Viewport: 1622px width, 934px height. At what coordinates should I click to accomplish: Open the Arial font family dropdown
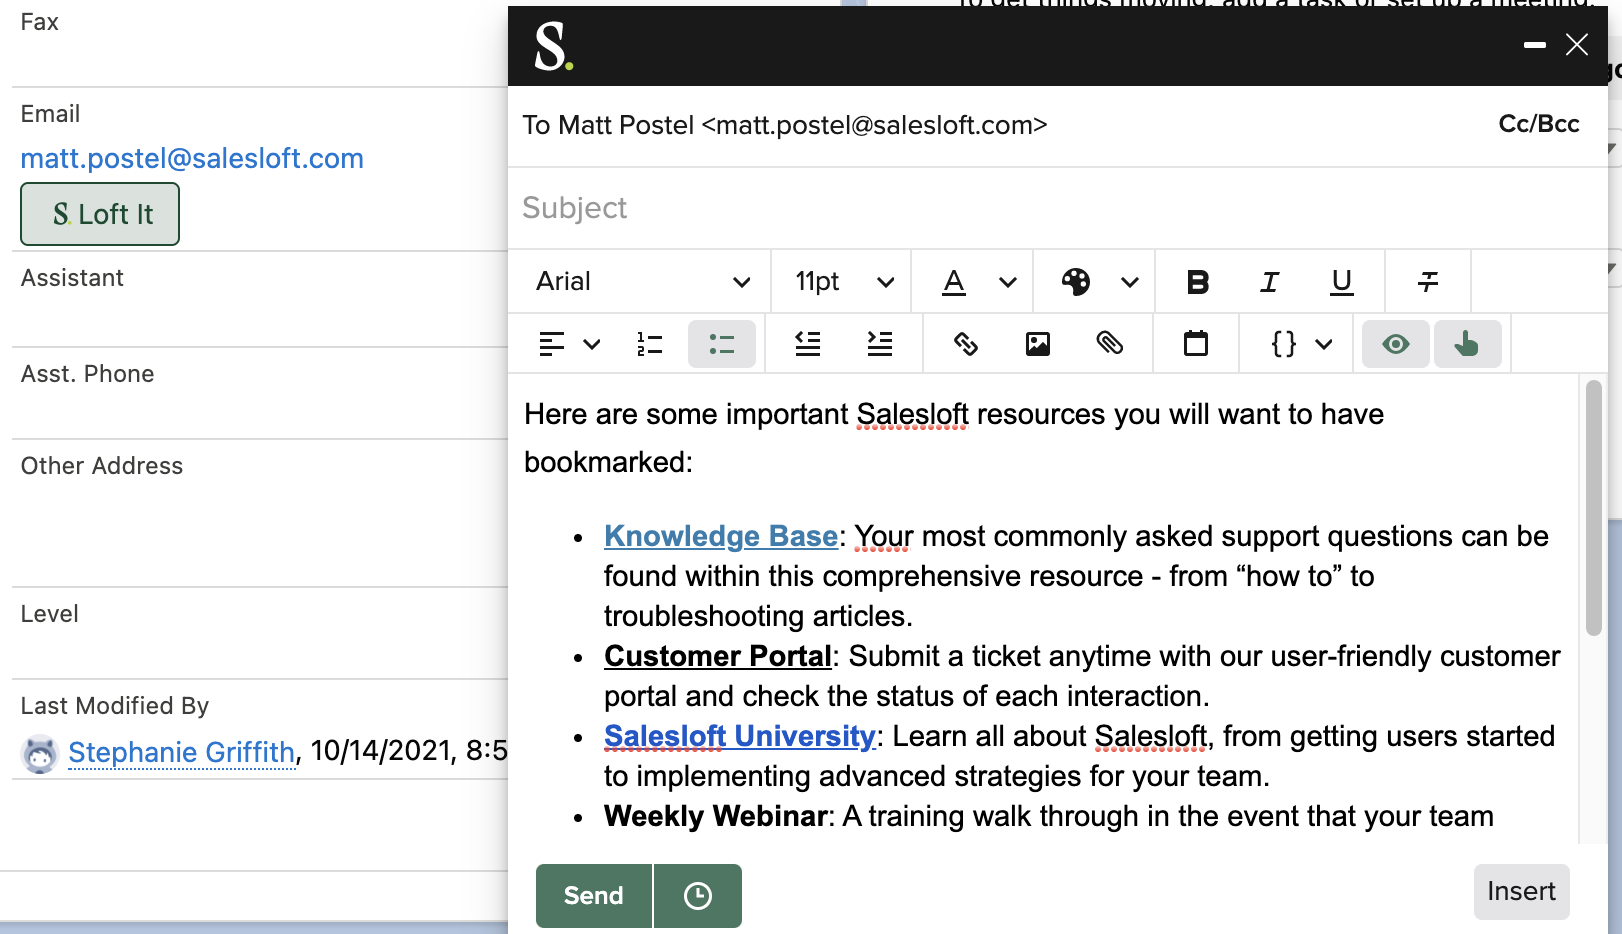point(642,282)
